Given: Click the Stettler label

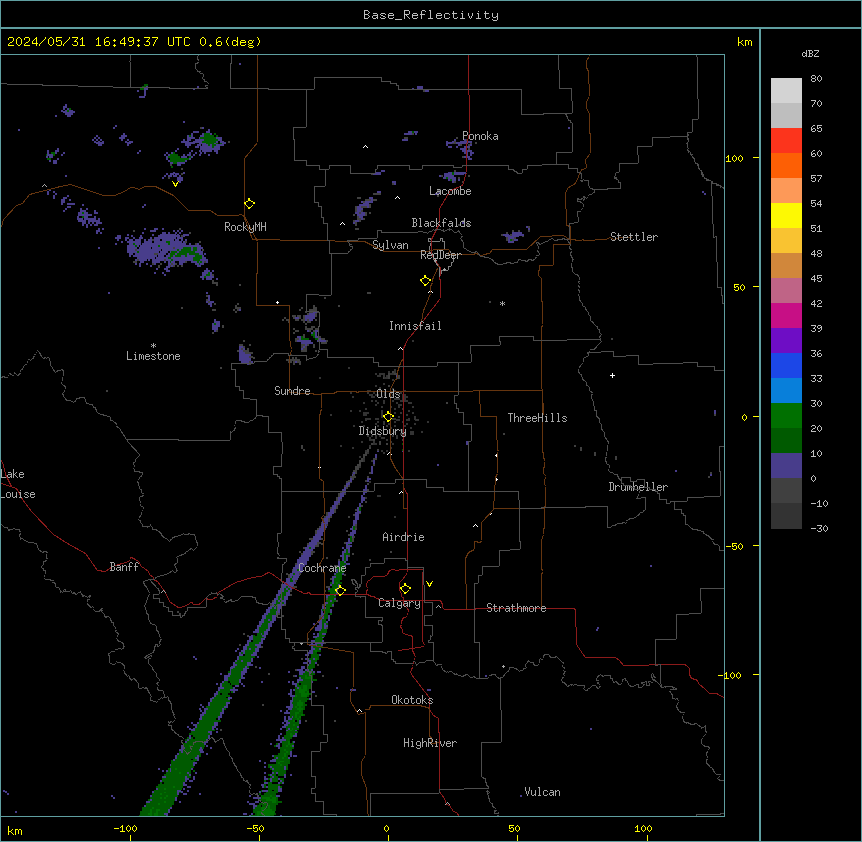Looking at the screenshot, I should pos(634,237).
